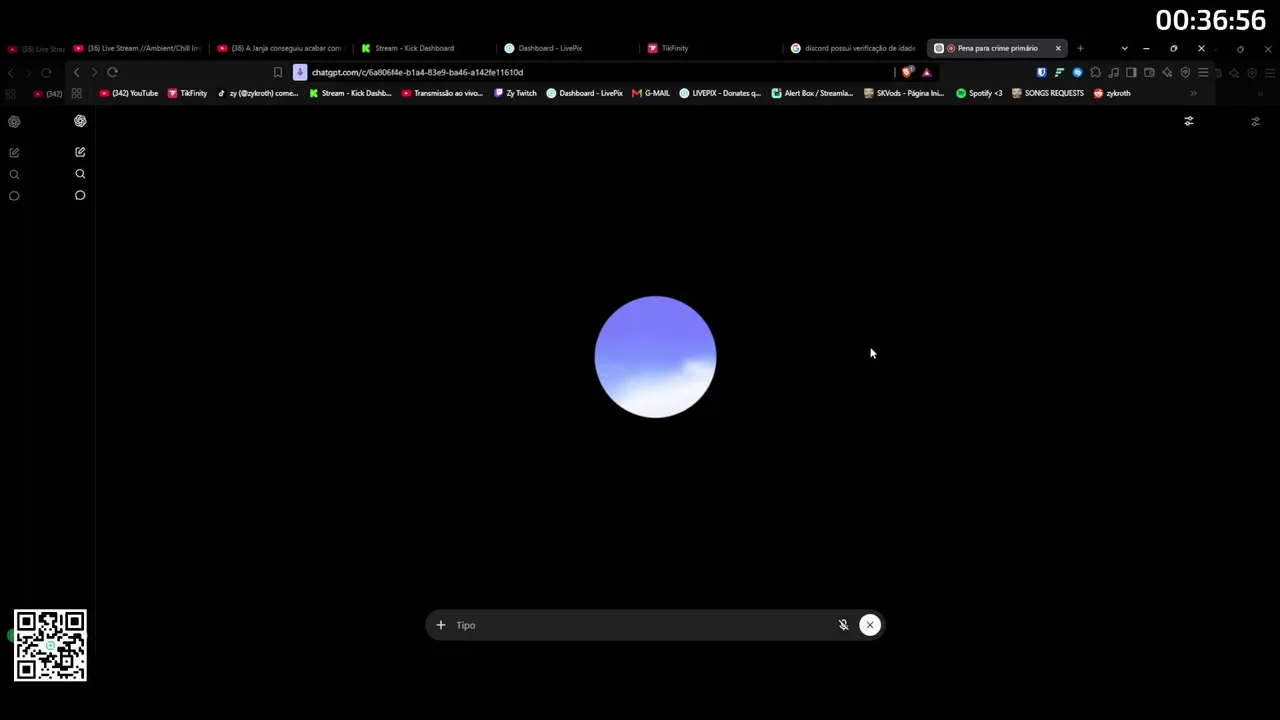Open the "Transmissão ao vivo..." bookmark
The width and height of the screenshot is (1280, 720).
[x=442, y=93]
